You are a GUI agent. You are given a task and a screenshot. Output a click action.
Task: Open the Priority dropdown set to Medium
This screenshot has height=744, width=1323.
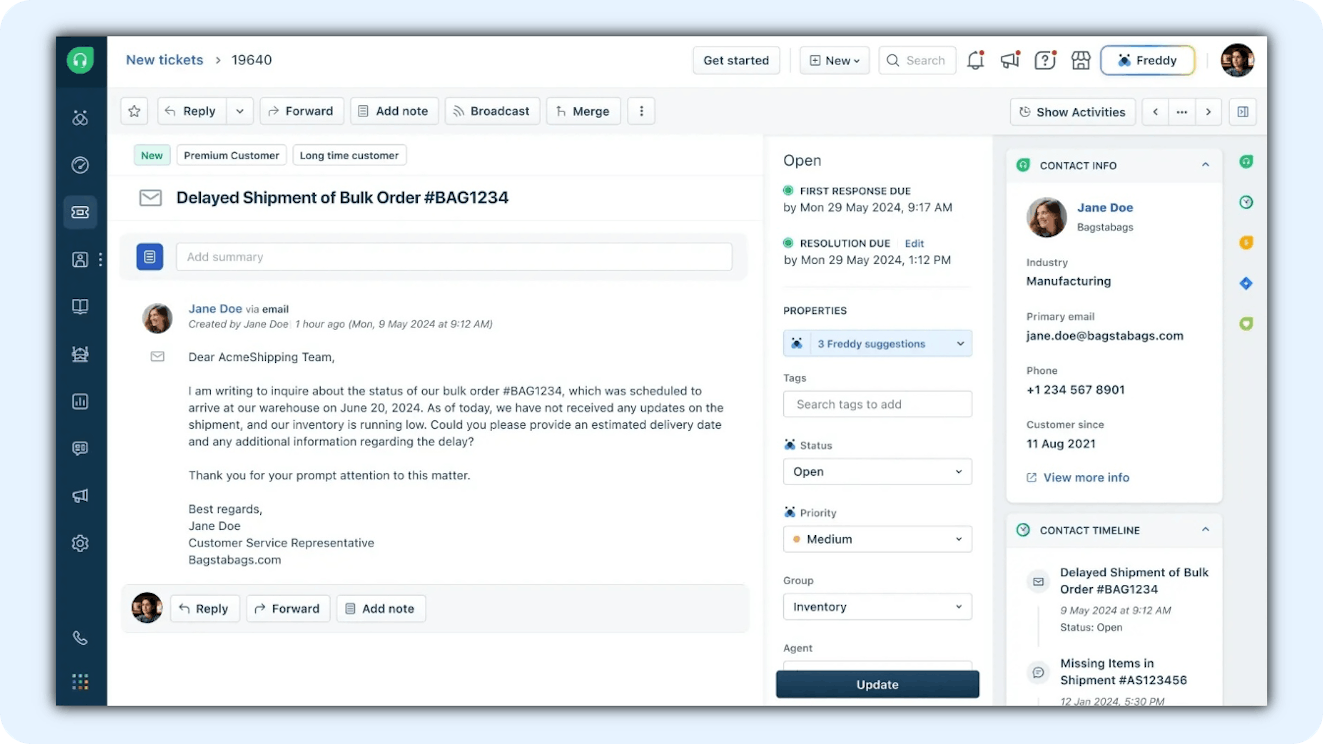click(877, 539)
